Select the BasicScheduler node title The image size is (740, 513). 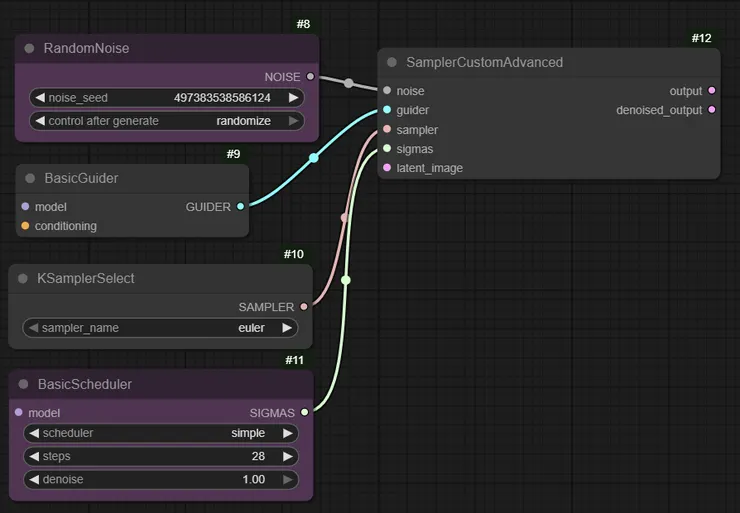coord(85,384)
